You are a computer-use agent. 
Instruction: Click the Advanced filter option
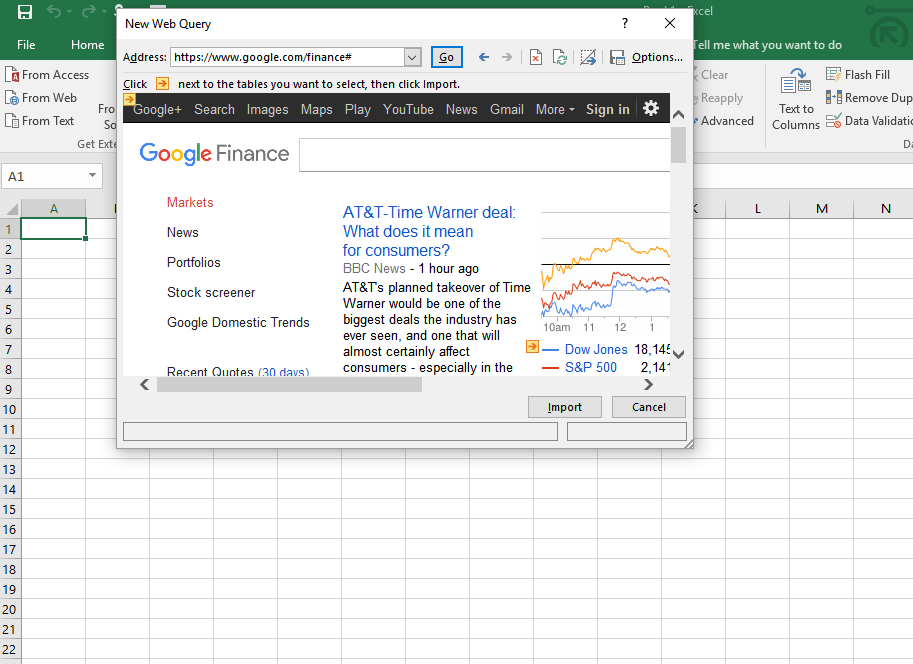point(727,121)
